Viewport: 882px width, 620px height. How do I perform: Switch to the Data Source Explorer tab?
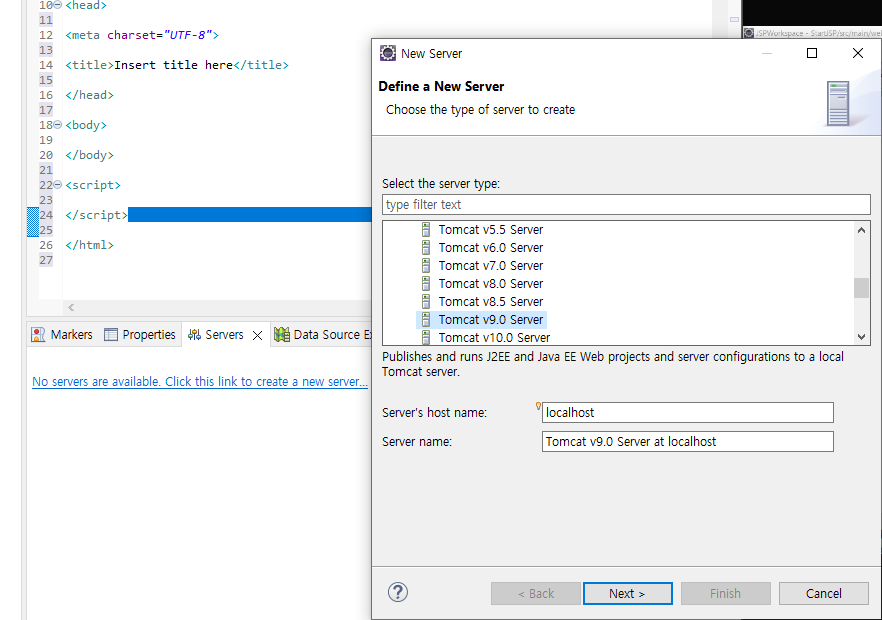tap(322, 335)
